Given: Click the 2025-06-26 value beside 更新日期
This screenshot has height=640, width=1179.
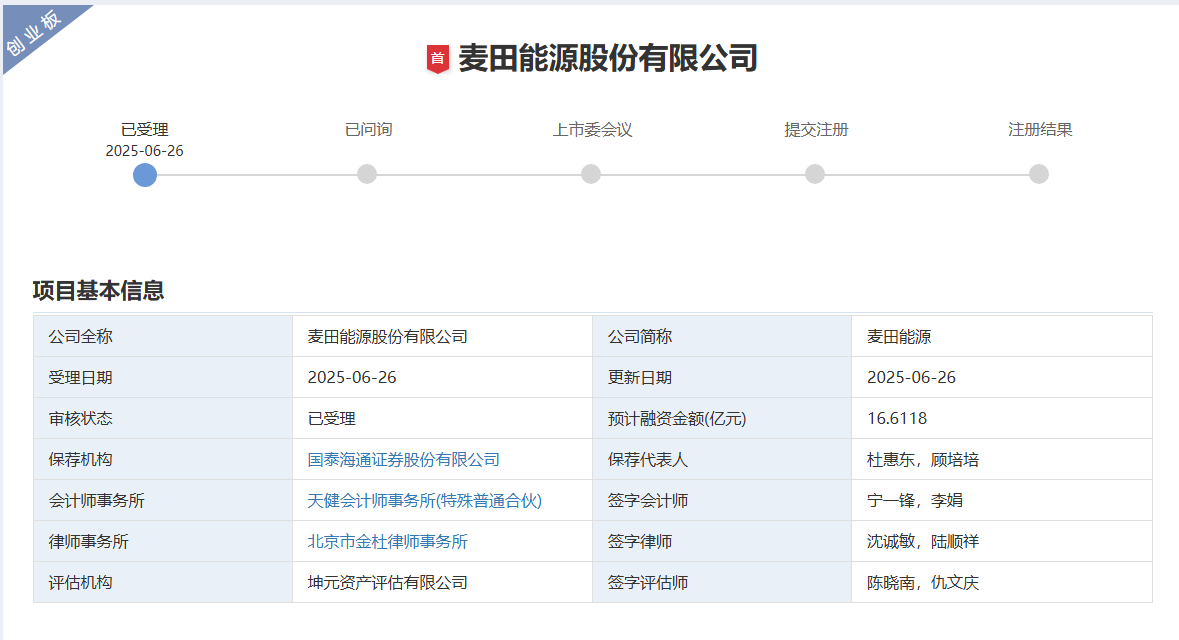Looking at the screenshot, I should [911, 378].
